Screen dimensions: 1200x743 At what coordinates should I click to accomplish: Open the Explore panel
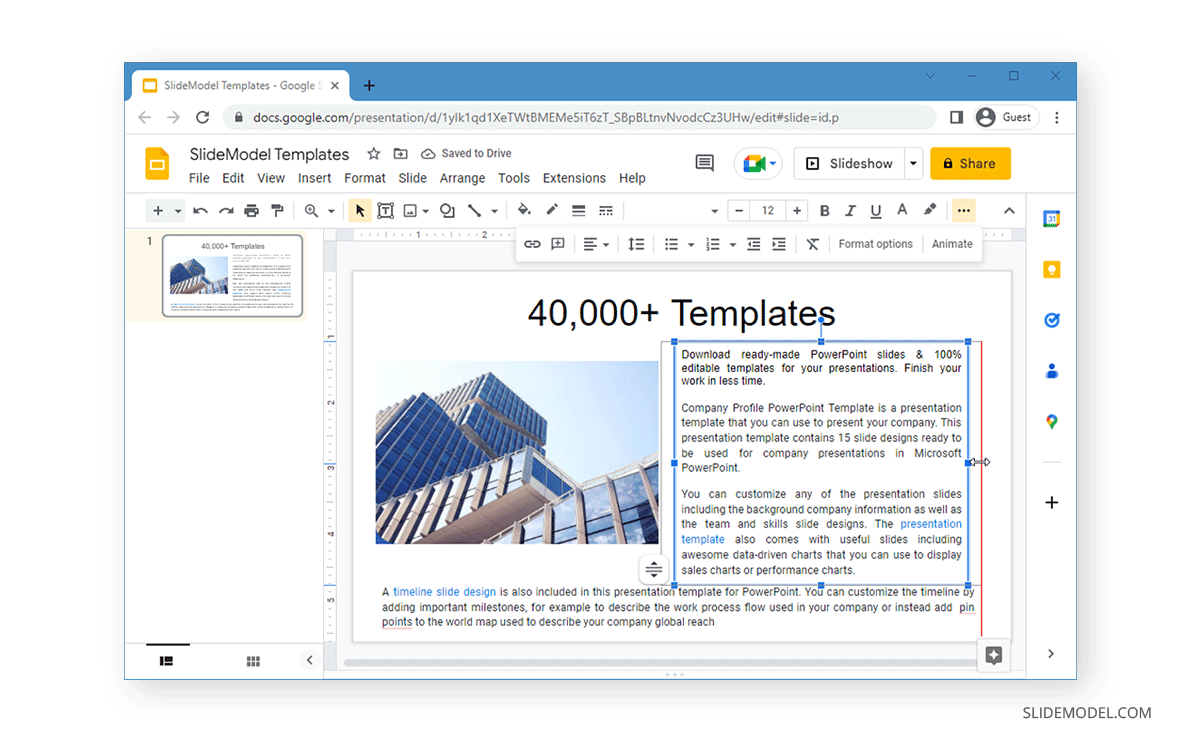[994, 655]
